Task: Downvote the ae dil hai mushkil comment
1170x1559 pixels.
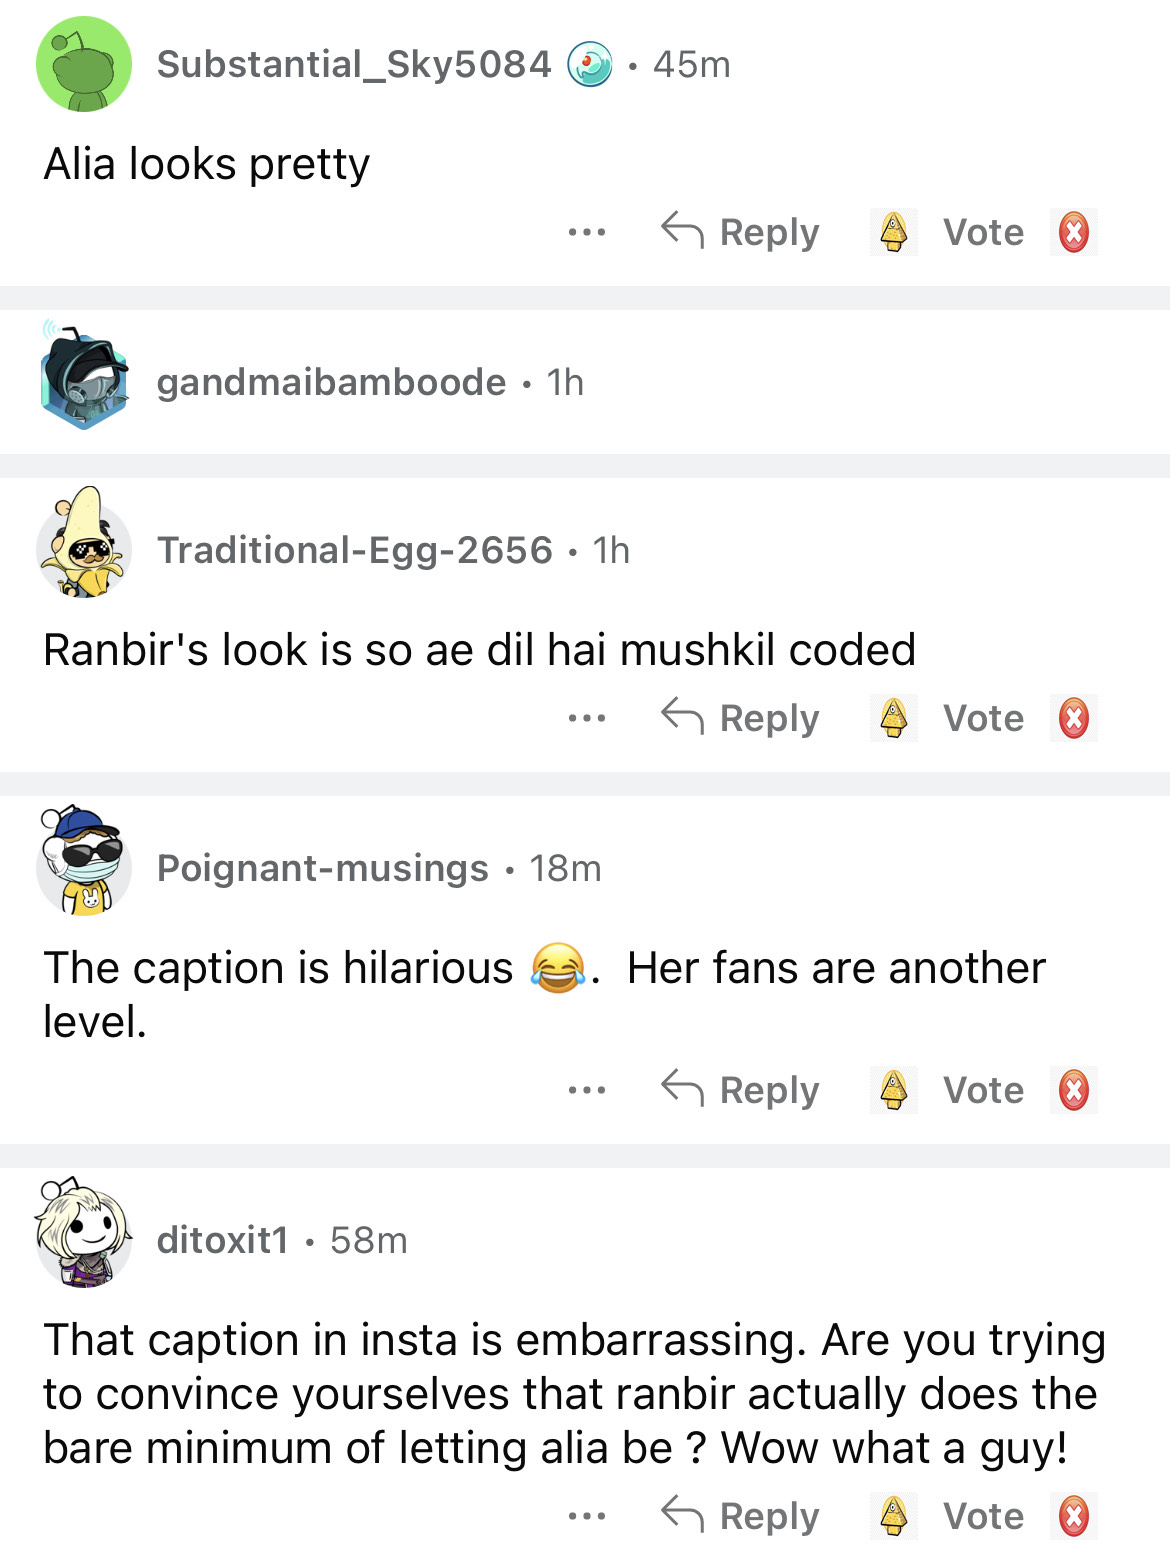Action: 1073,718
